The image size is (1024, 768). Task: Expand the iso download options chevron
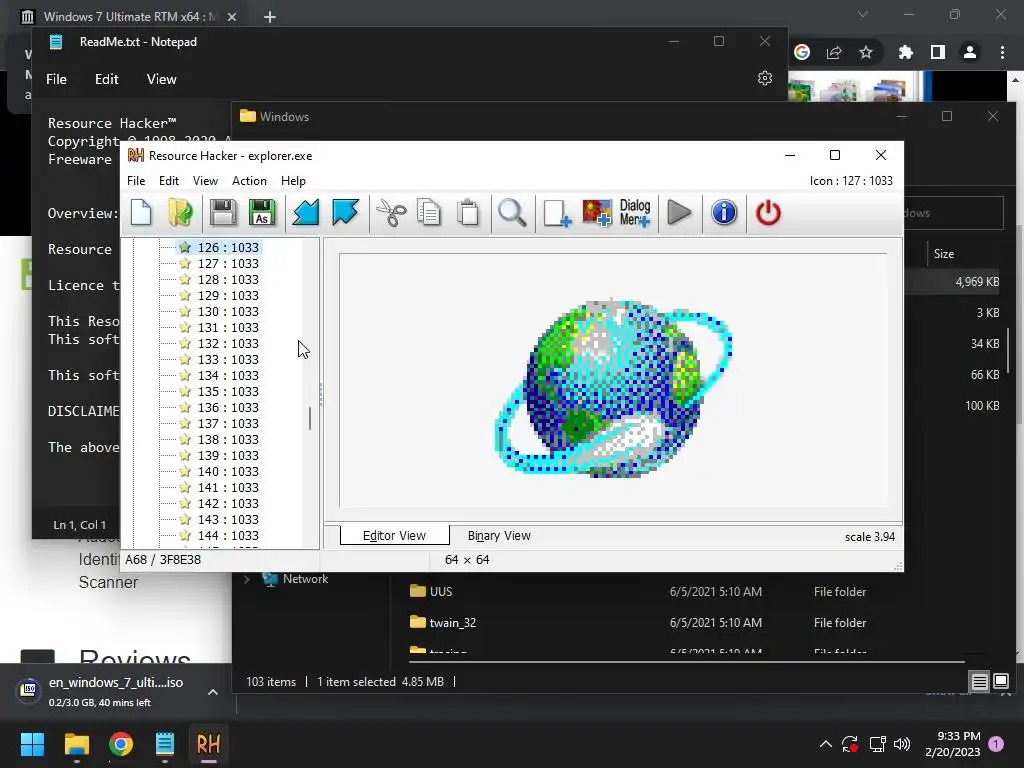213,692
